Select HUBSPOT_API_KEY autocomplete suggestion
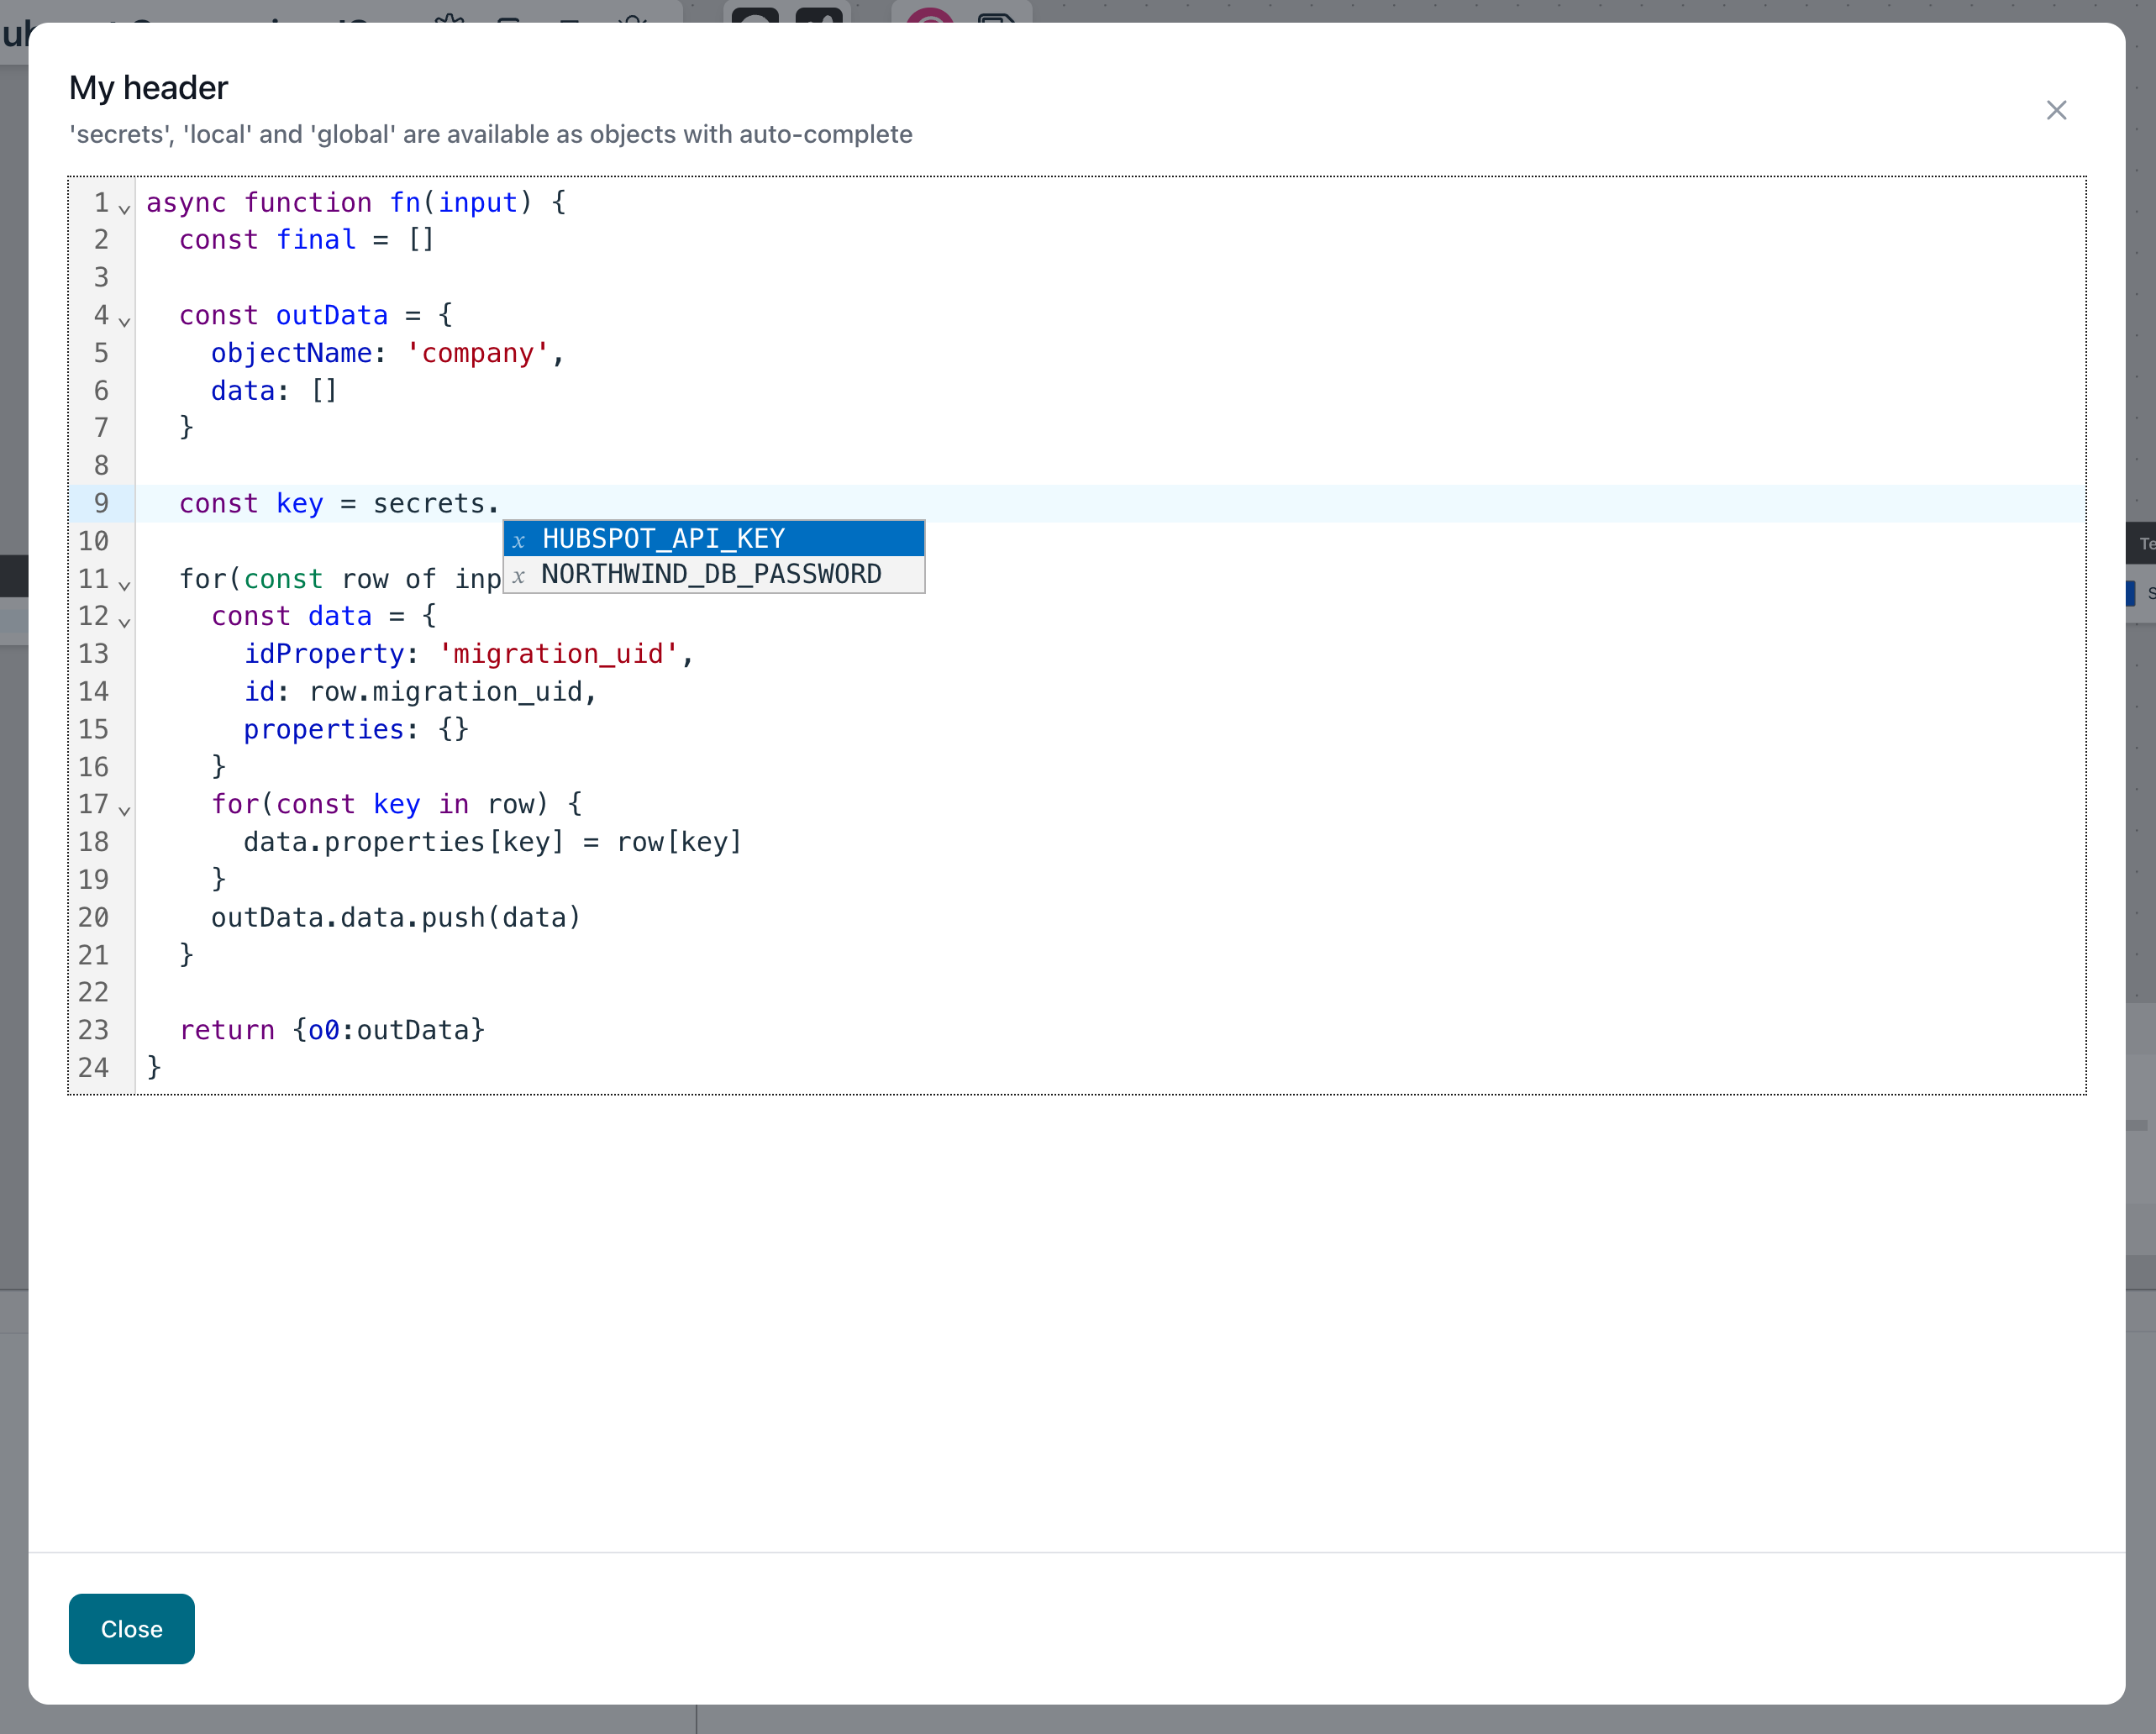The image size is (2156, 1734). point(714,538)
